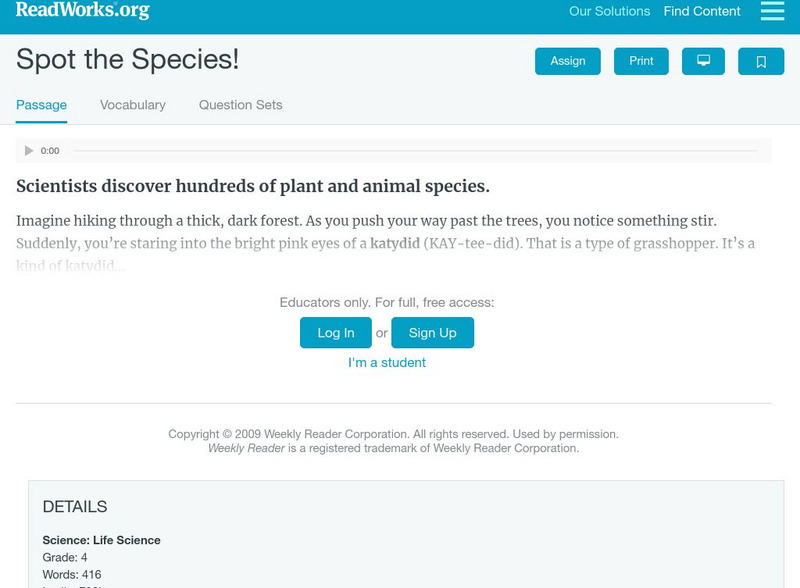Click the Print button
This screenshot has height=588, width=800.
click(641, 61)
